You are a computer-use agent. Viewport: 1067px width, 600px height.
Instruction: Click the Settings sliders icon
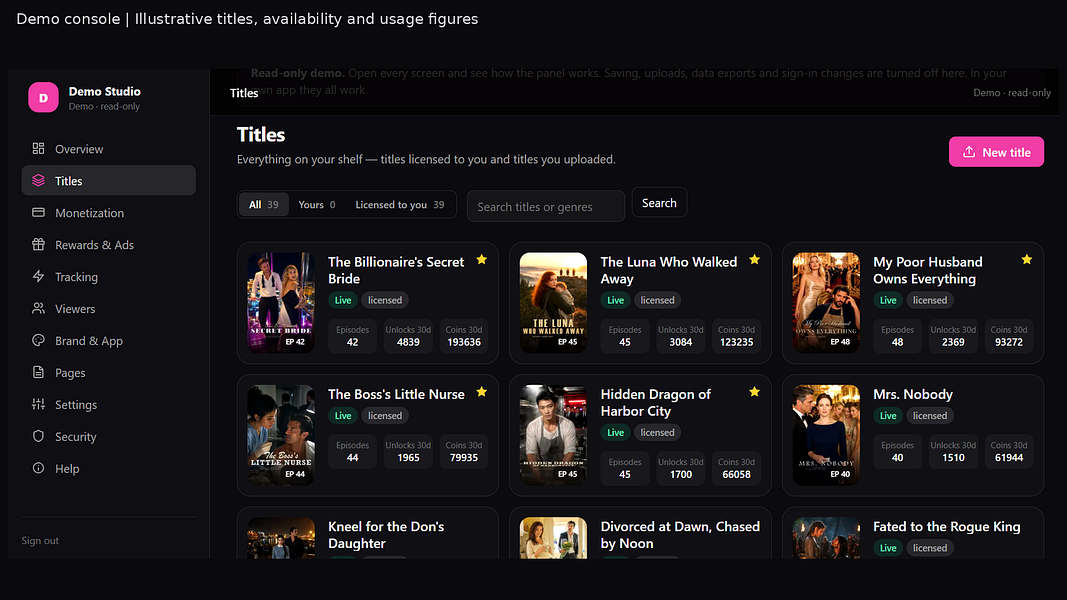(38, 404)
